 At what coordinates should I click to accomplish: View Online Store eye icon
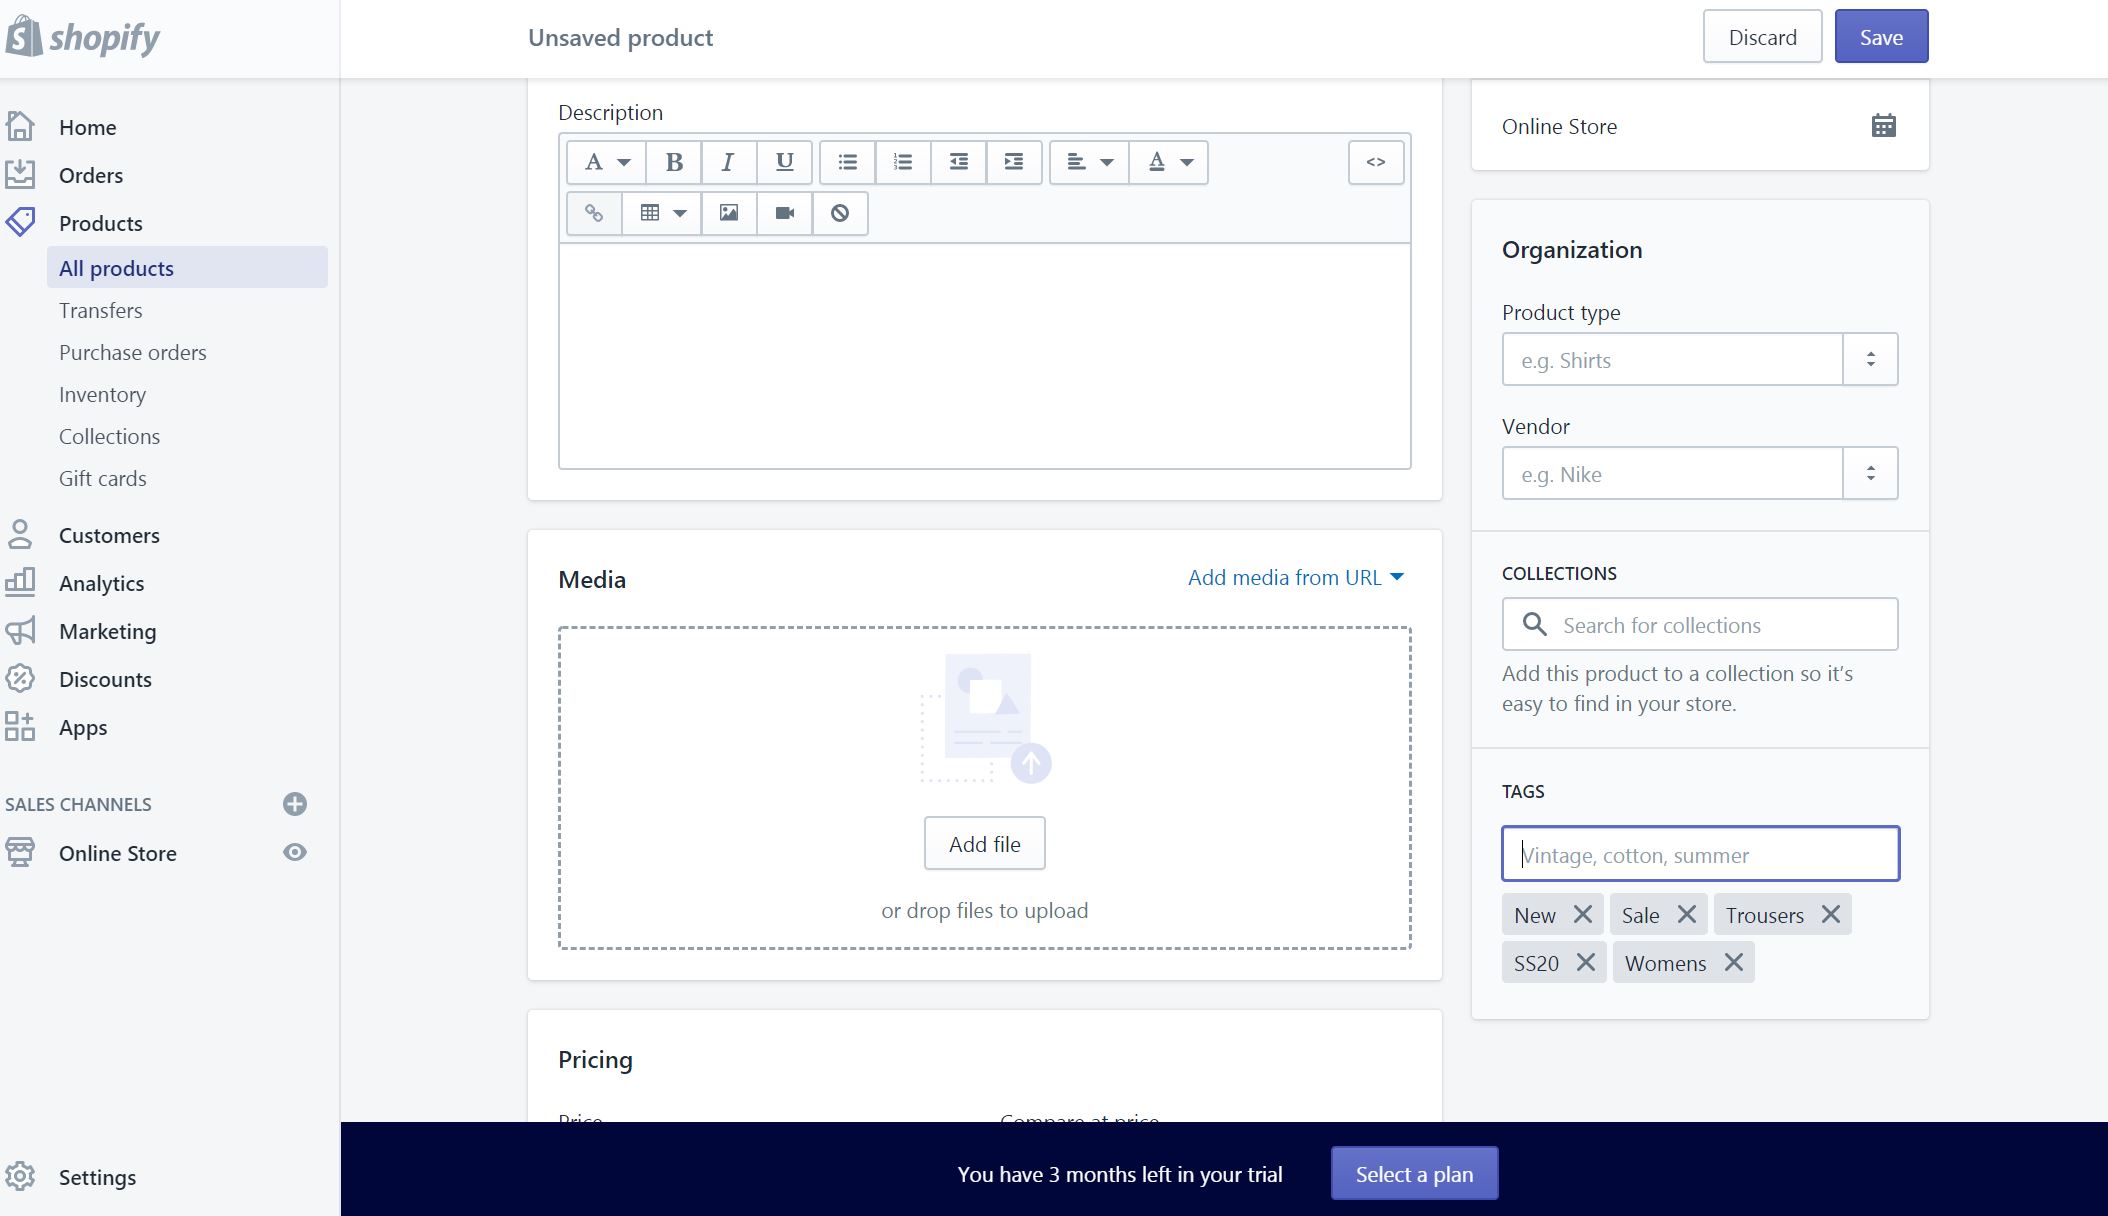click(x=294, y=853)
